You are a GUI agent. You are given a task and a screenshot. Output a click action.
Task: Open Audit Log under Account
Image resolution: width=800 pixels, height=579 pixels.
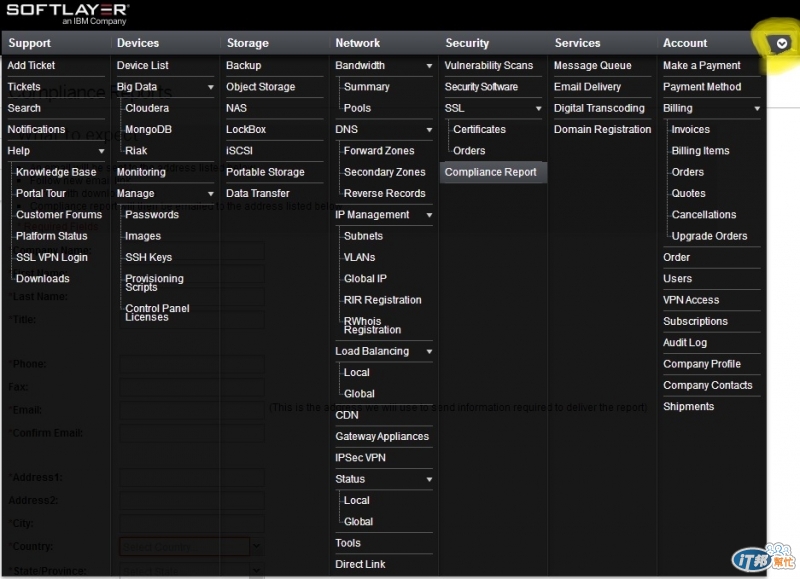point(685,343)
